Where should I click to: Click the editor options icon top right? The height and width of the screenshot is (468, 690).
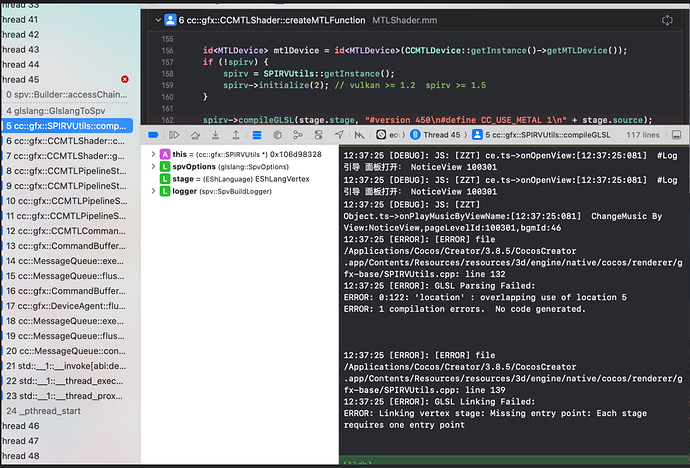(x=667, y=20)
